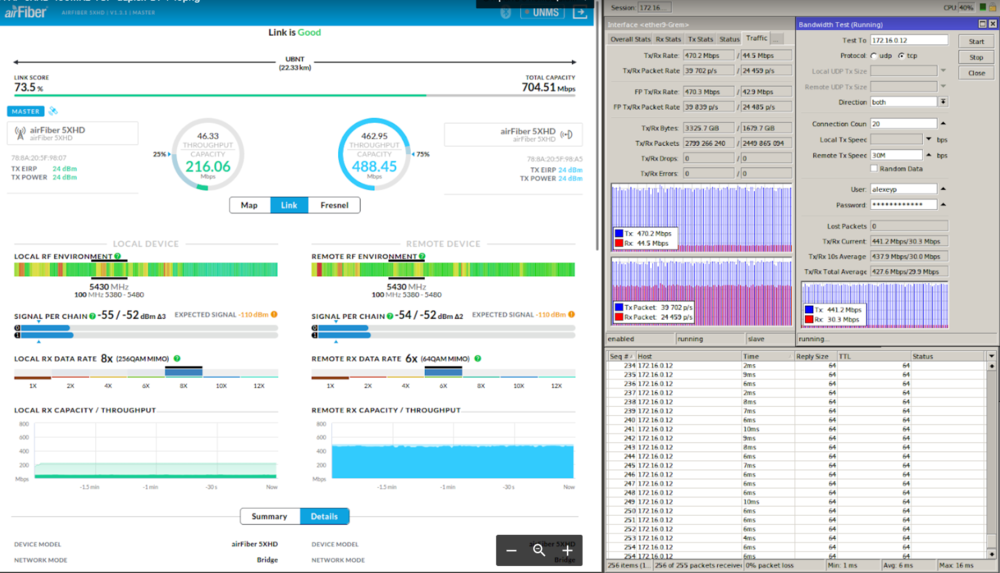Open the Direction dropdown
Image resolution: width=1000 pixels, height=573 pixels.
pyautogui.click(x=943, y=102)
